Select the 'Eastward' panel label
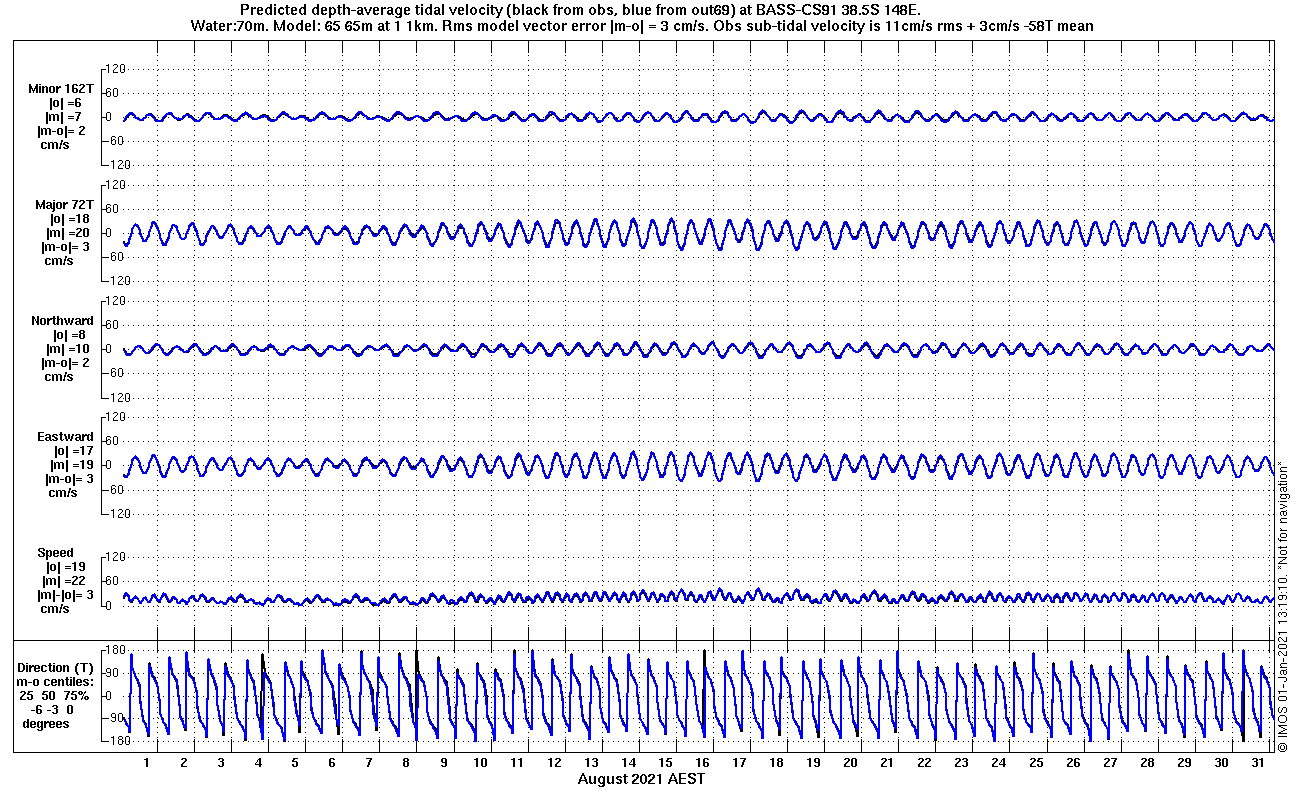This screenshot has height=800, width=1300. (x=65, y=437)
